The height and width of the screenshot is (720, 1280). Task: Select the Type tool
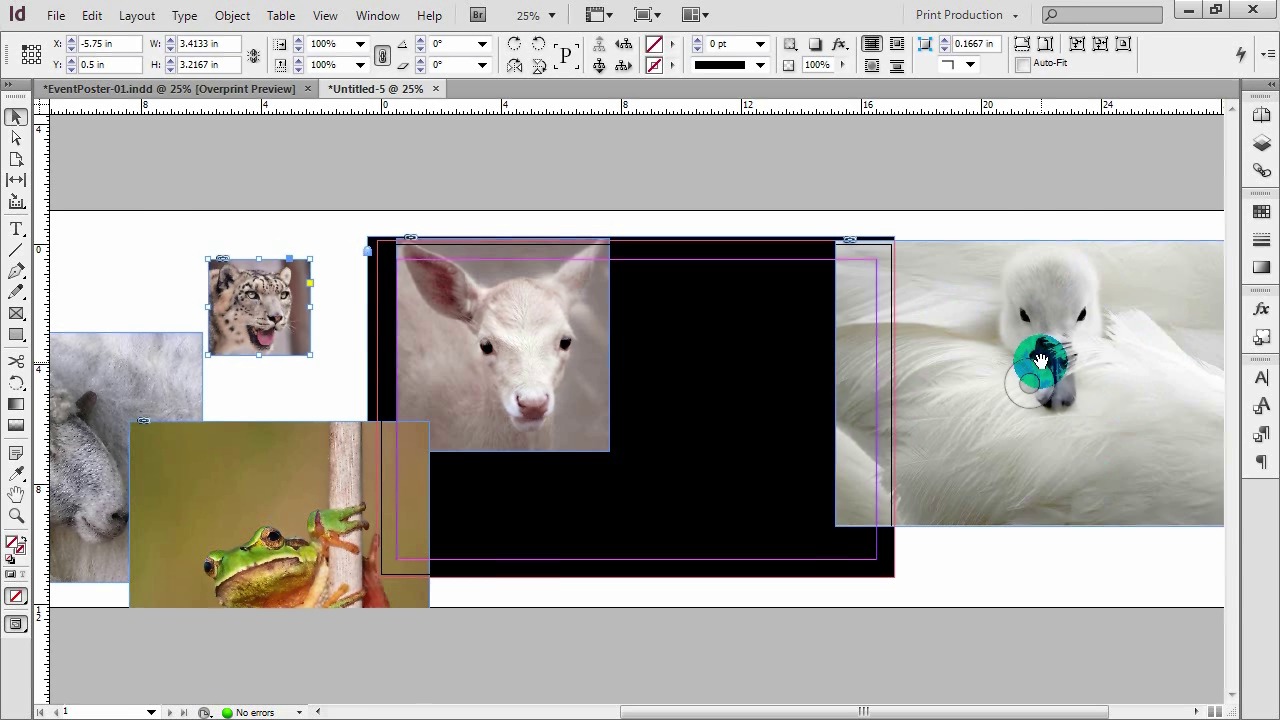16,229
